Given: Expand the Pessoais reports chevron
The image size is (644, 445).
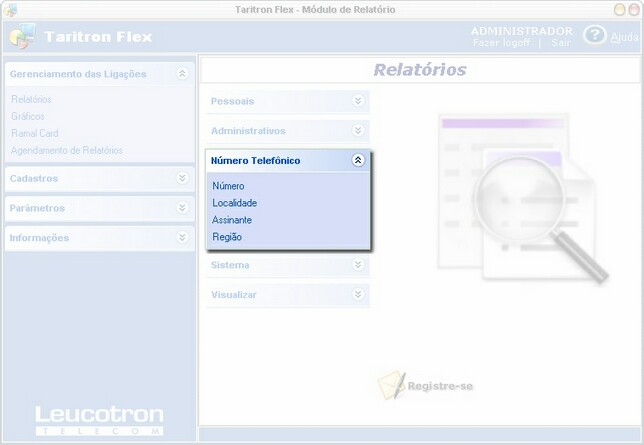Looking at the screenshot, I should click(x=358, y=101).
